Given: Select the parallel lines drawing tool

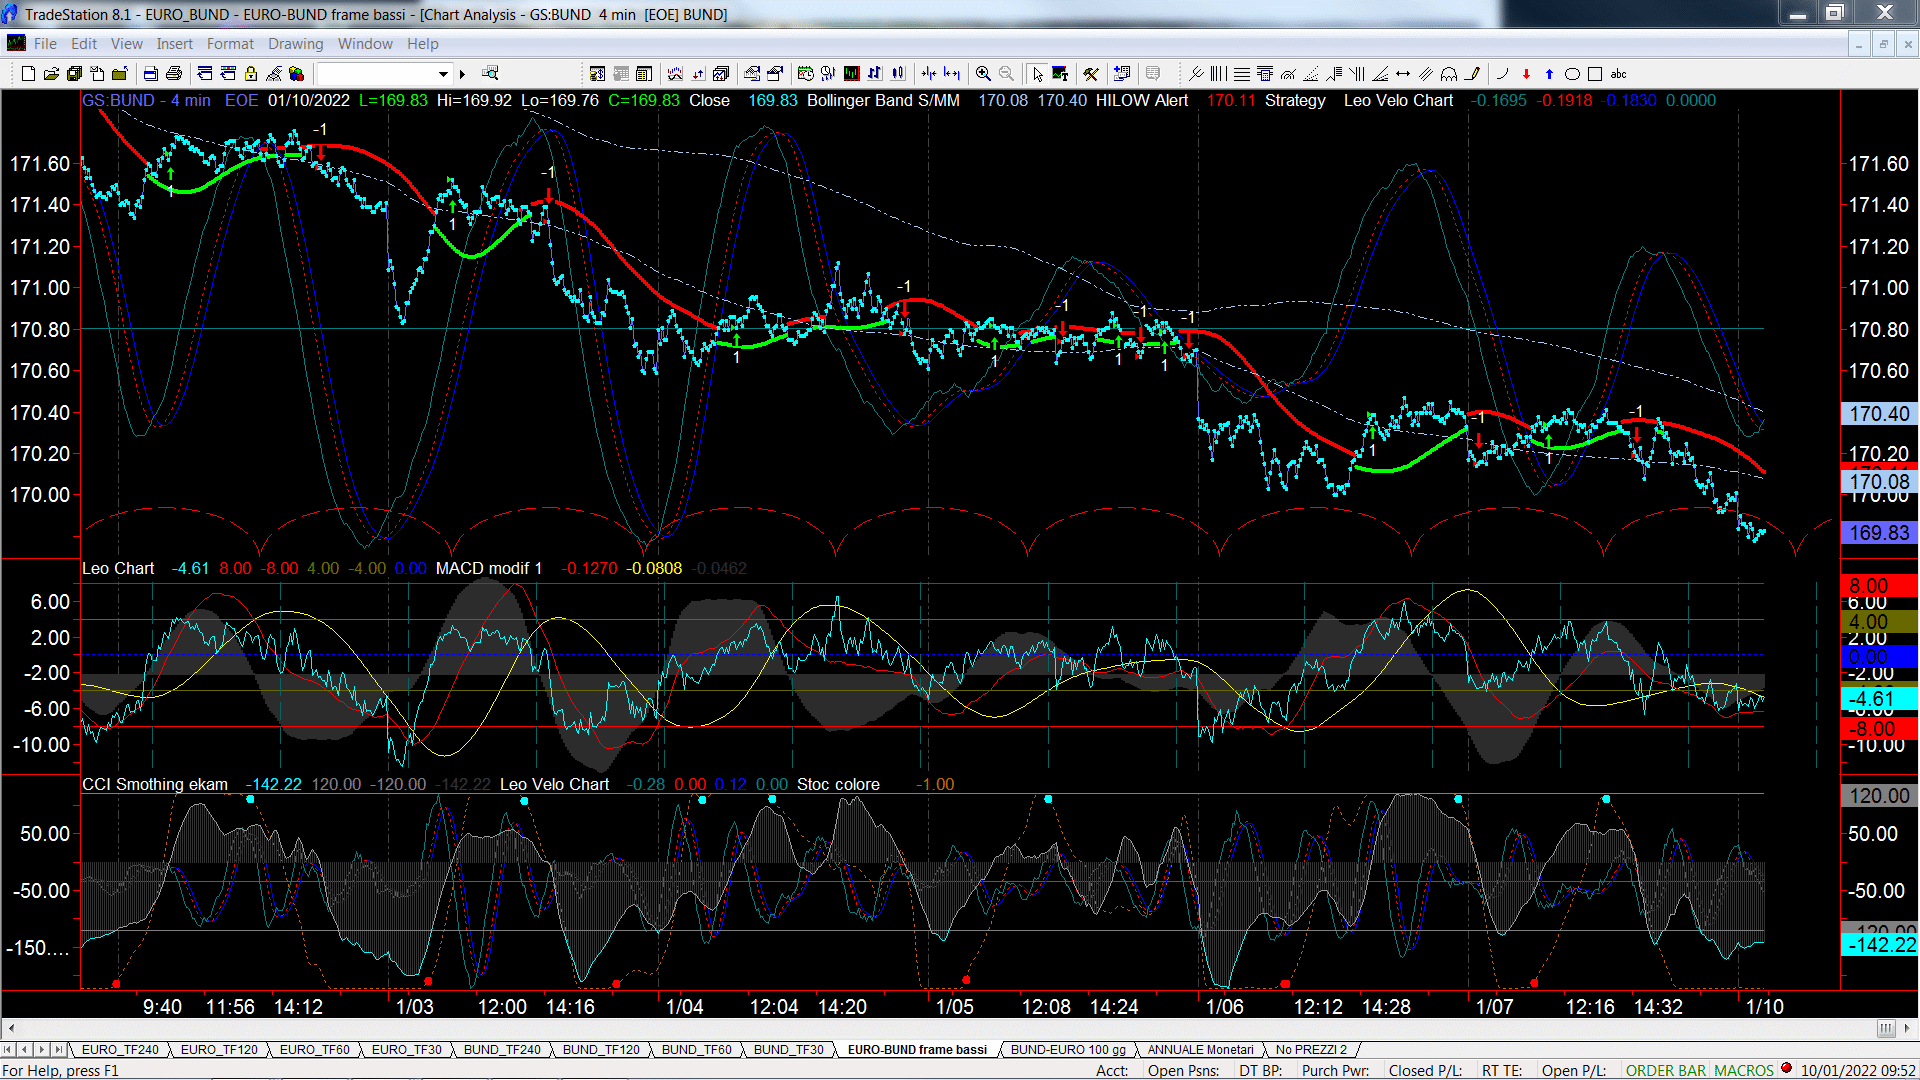Looking at the screenshot, I should (1425, 74).
